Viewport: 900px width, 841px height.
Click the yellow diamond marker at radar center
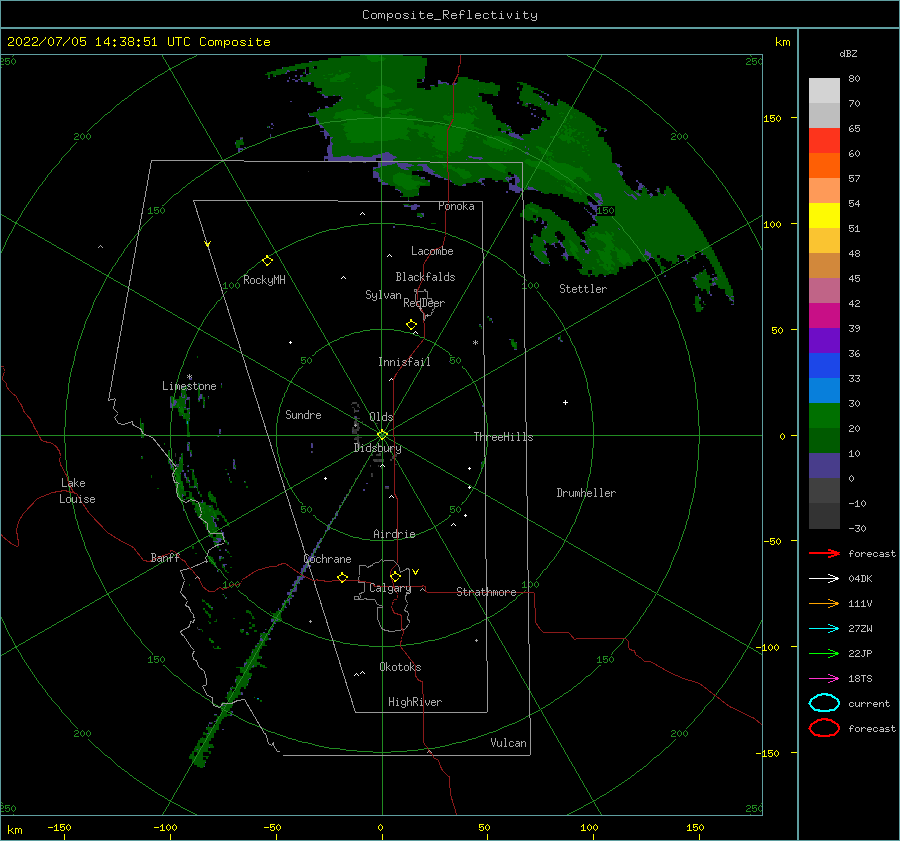coord(382,435)
